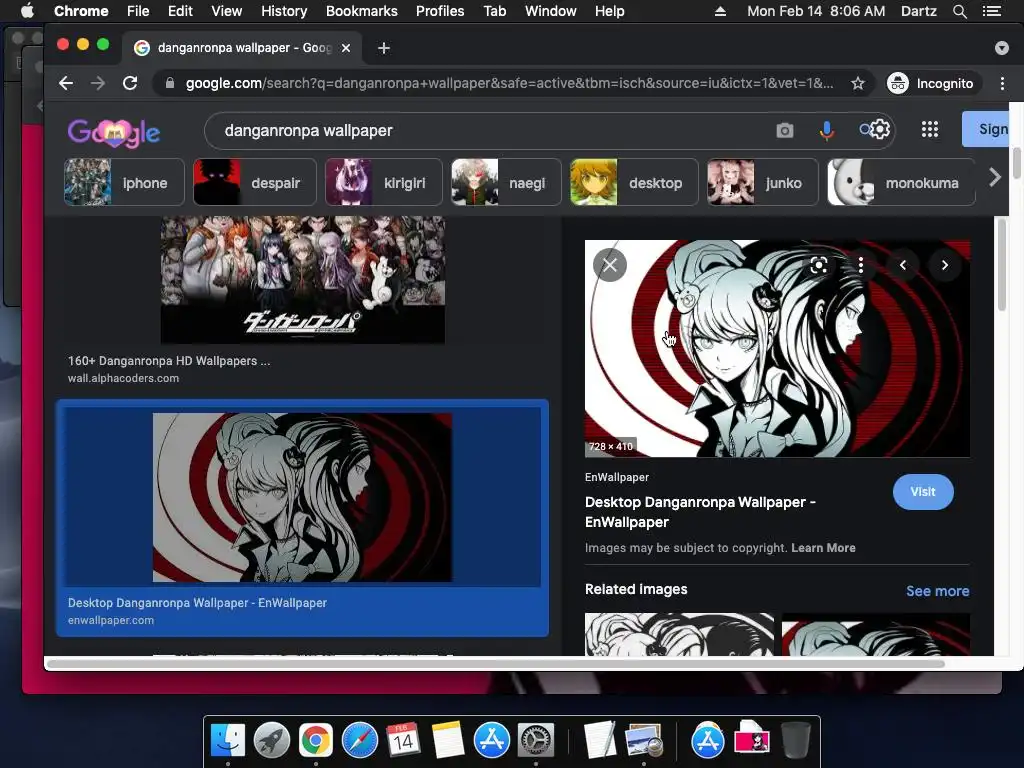Open the Bookmarks menu
This screenshot has height=768, width=1024.
[x=362, y=11]
